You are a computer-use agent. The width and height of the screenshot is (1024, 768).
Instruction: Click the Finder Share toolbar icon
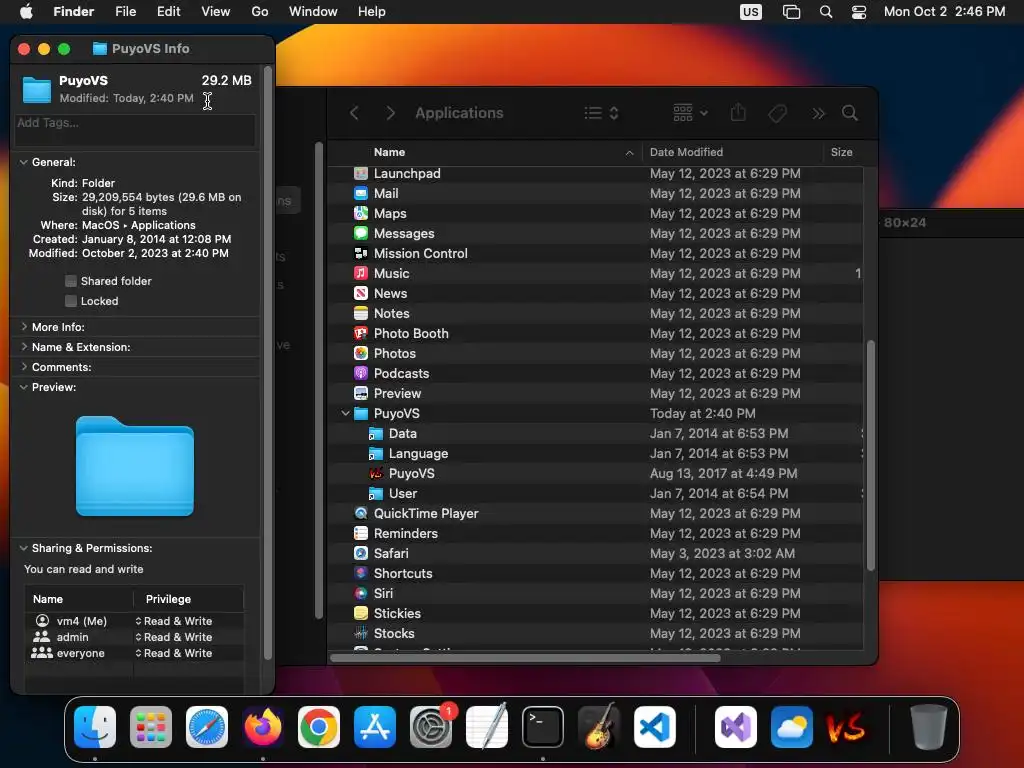pos(738,113)
